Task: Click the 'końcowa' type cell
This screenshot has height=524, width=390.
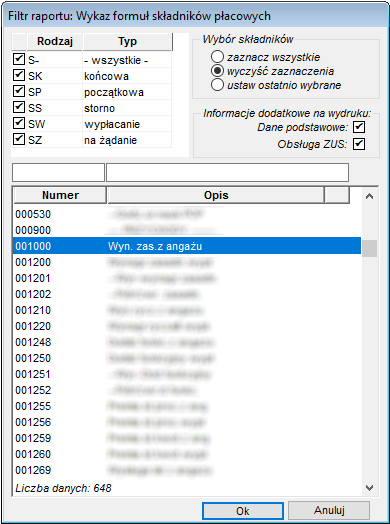Action: tap(127, 76)
